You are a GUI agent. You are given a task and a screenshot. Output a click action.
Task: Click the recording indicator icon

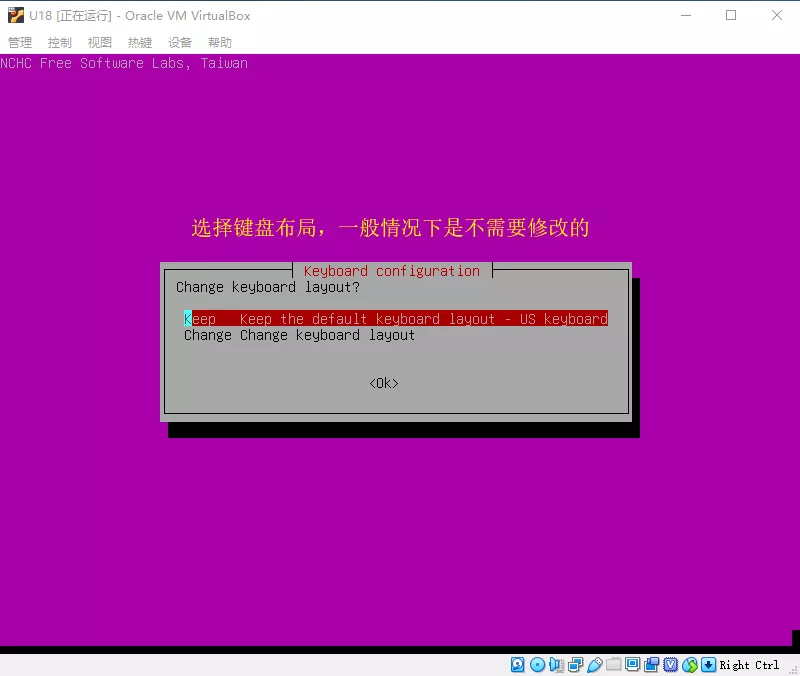(x=652, y=665)
